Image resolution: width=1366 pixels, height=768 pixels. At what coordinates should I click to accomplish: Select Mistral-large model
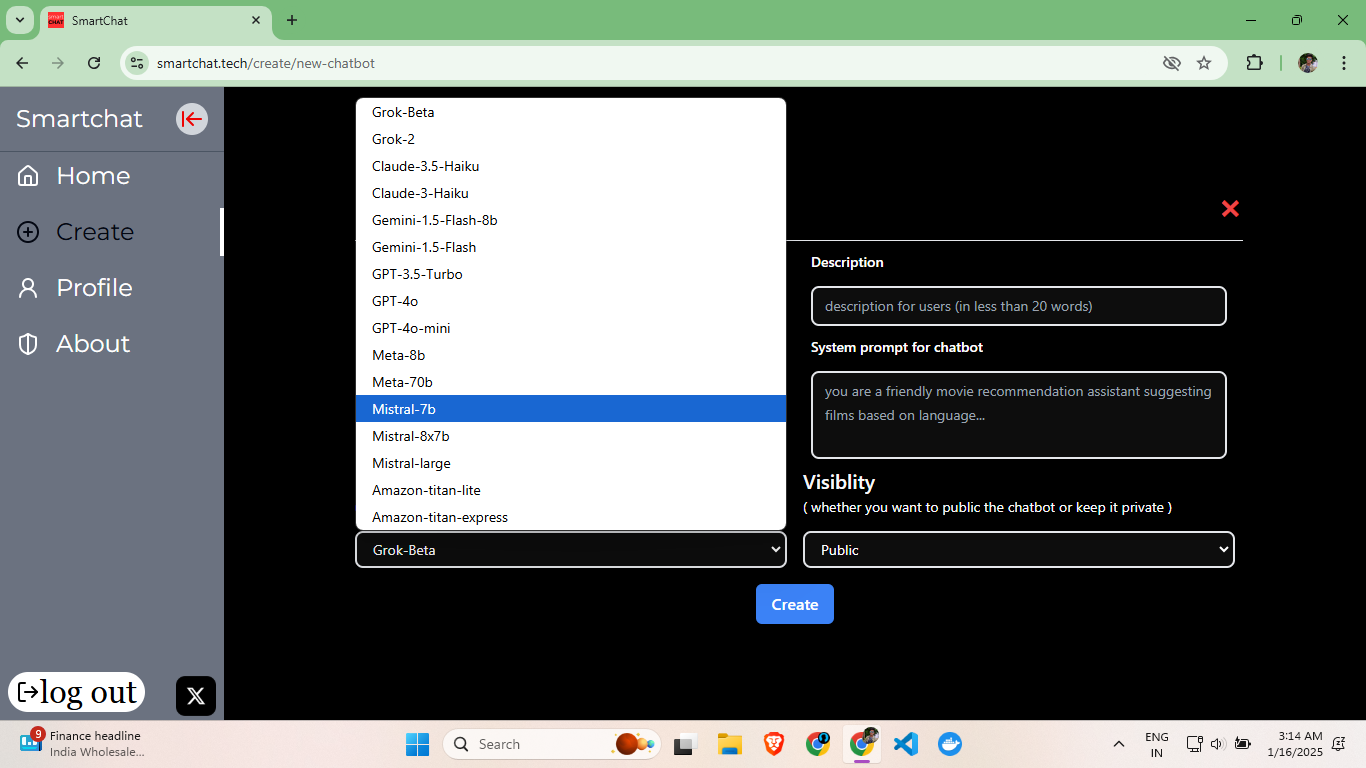click(571, 463)
